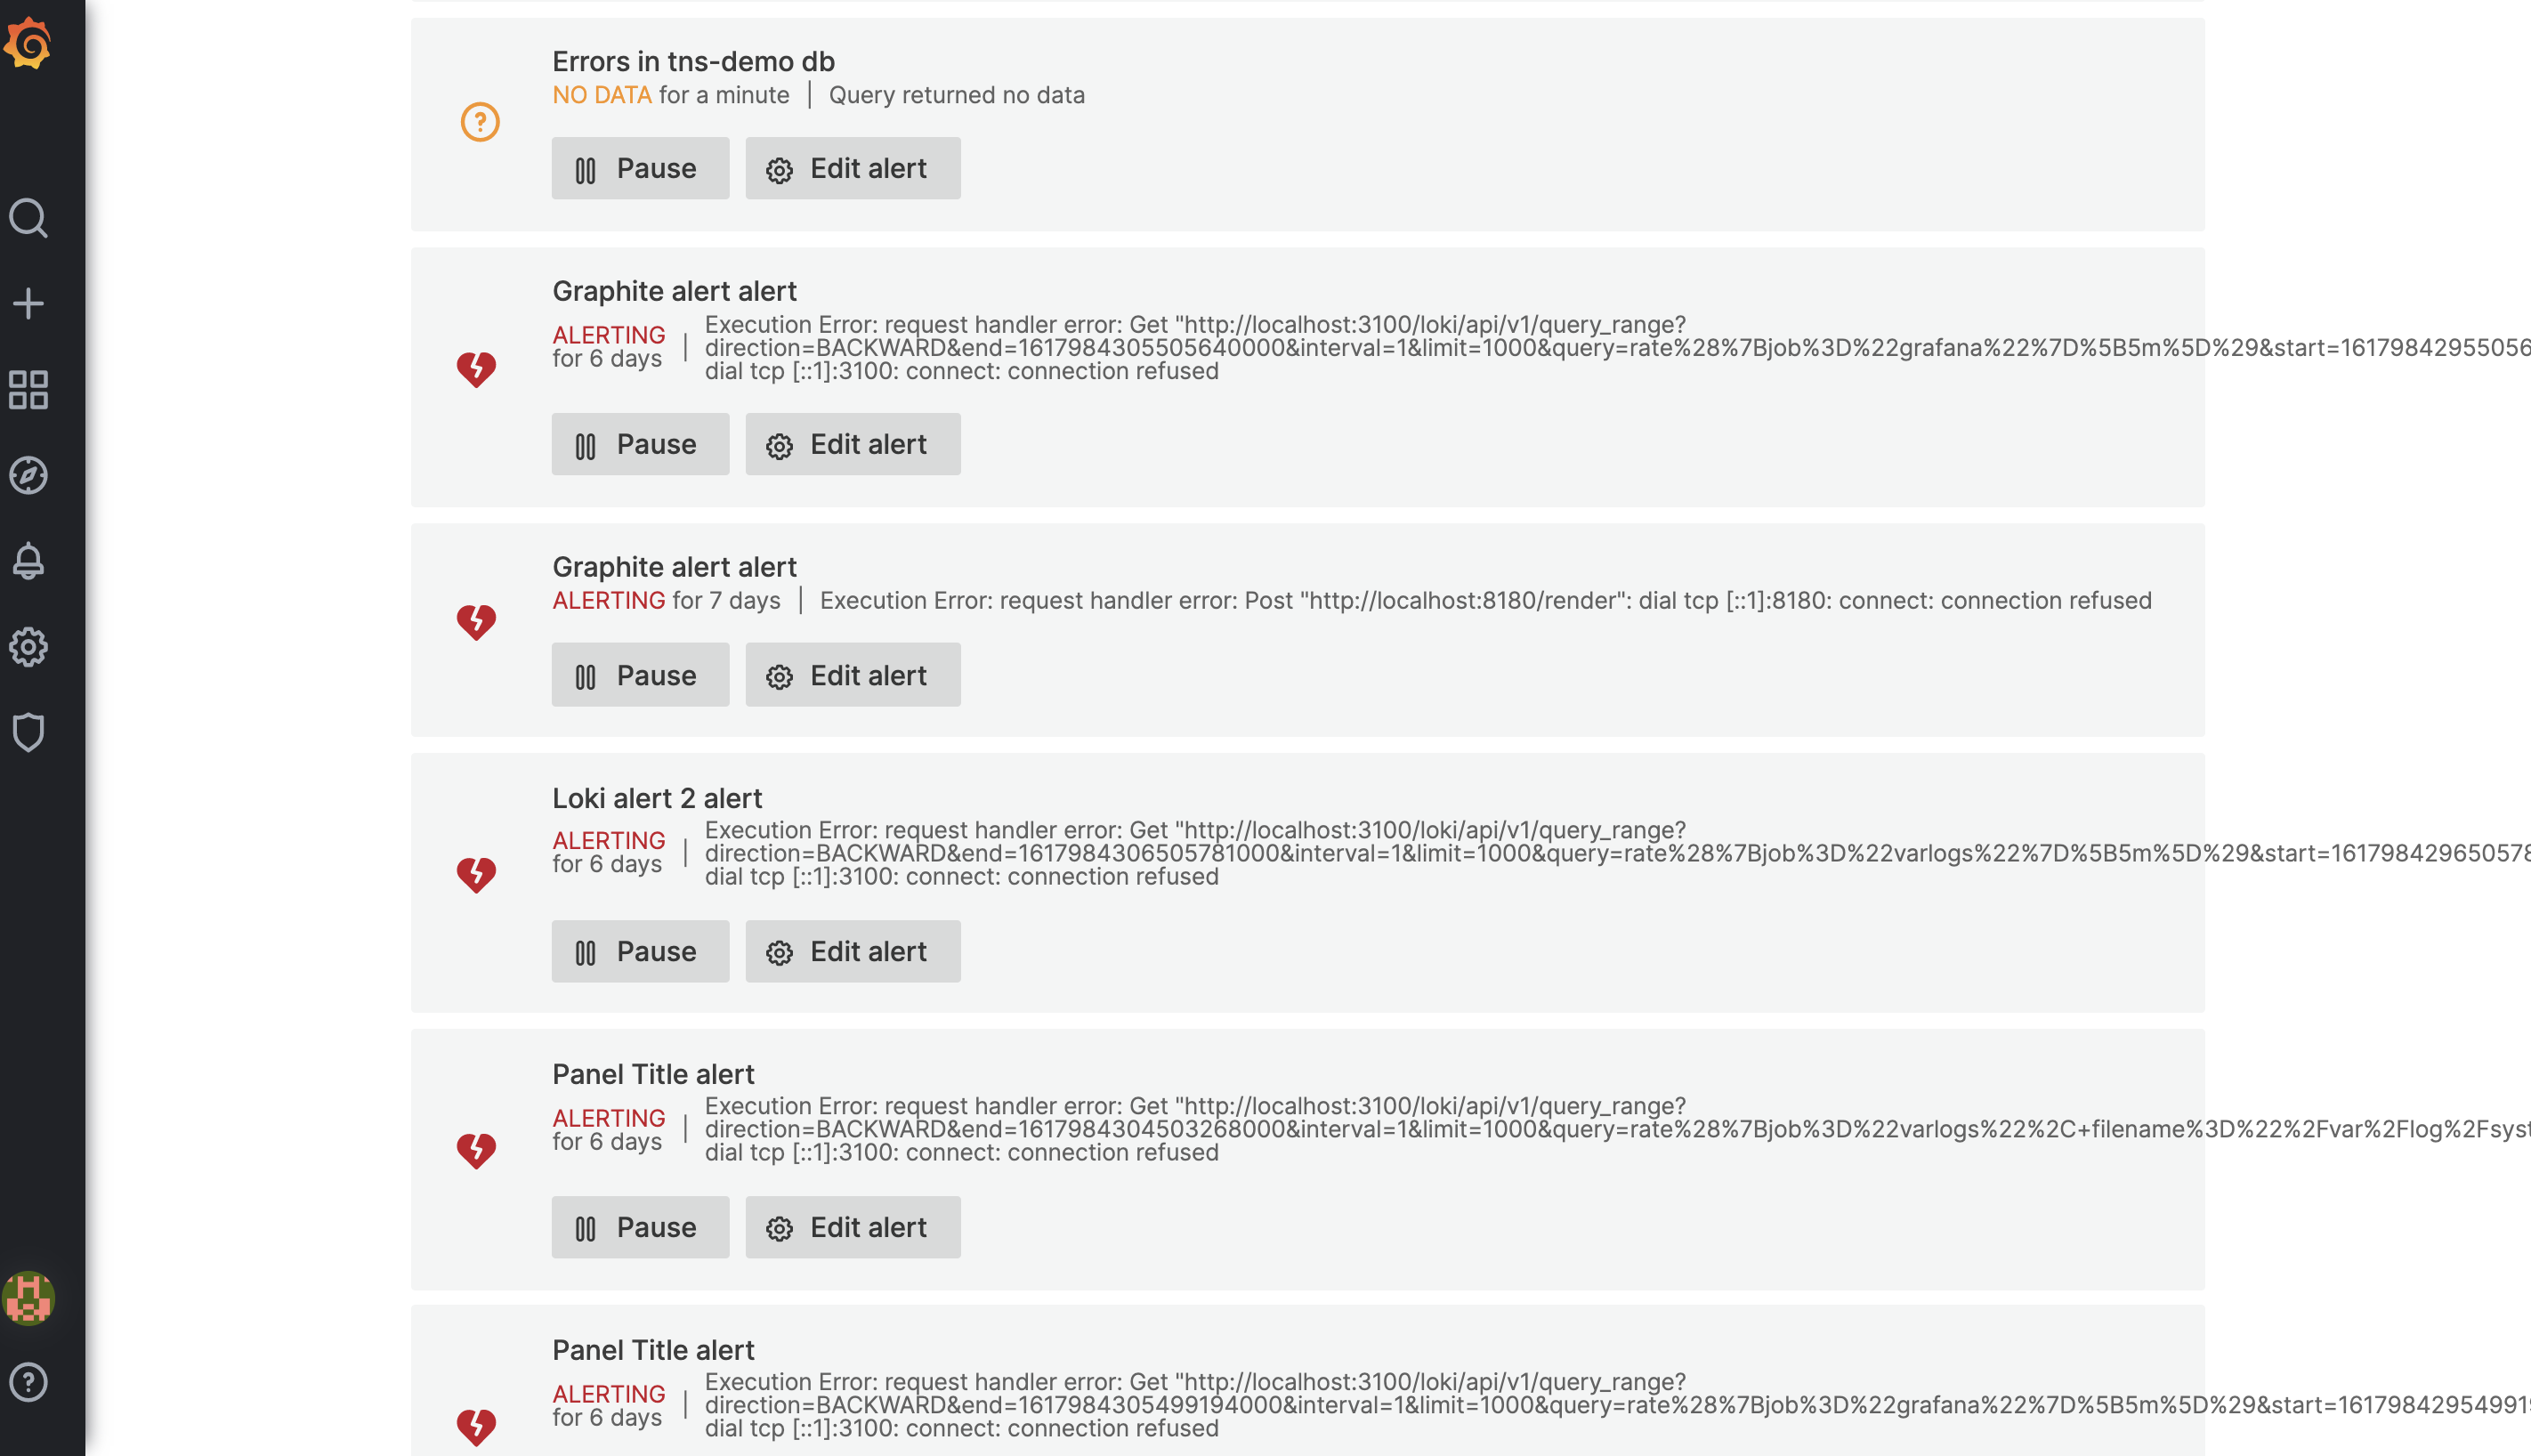The height and width of the screenshot is (1456, 2531).
Task: Pause the Loki alert 2 alert
Action: pos(639,951)
